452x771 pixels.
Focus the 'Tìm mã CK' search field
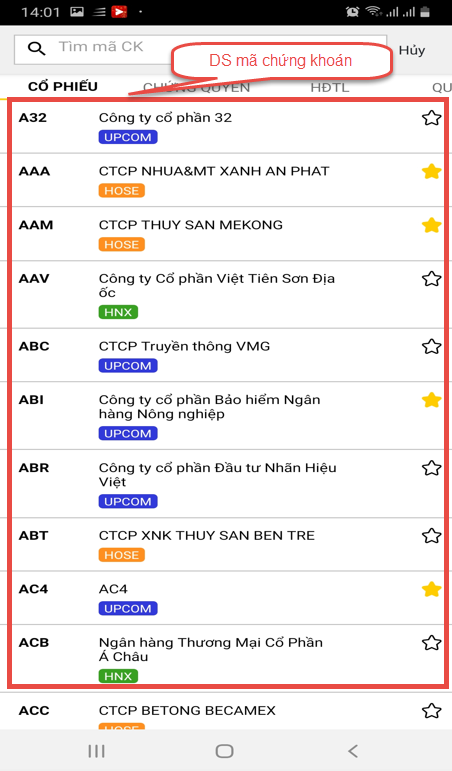200,49
